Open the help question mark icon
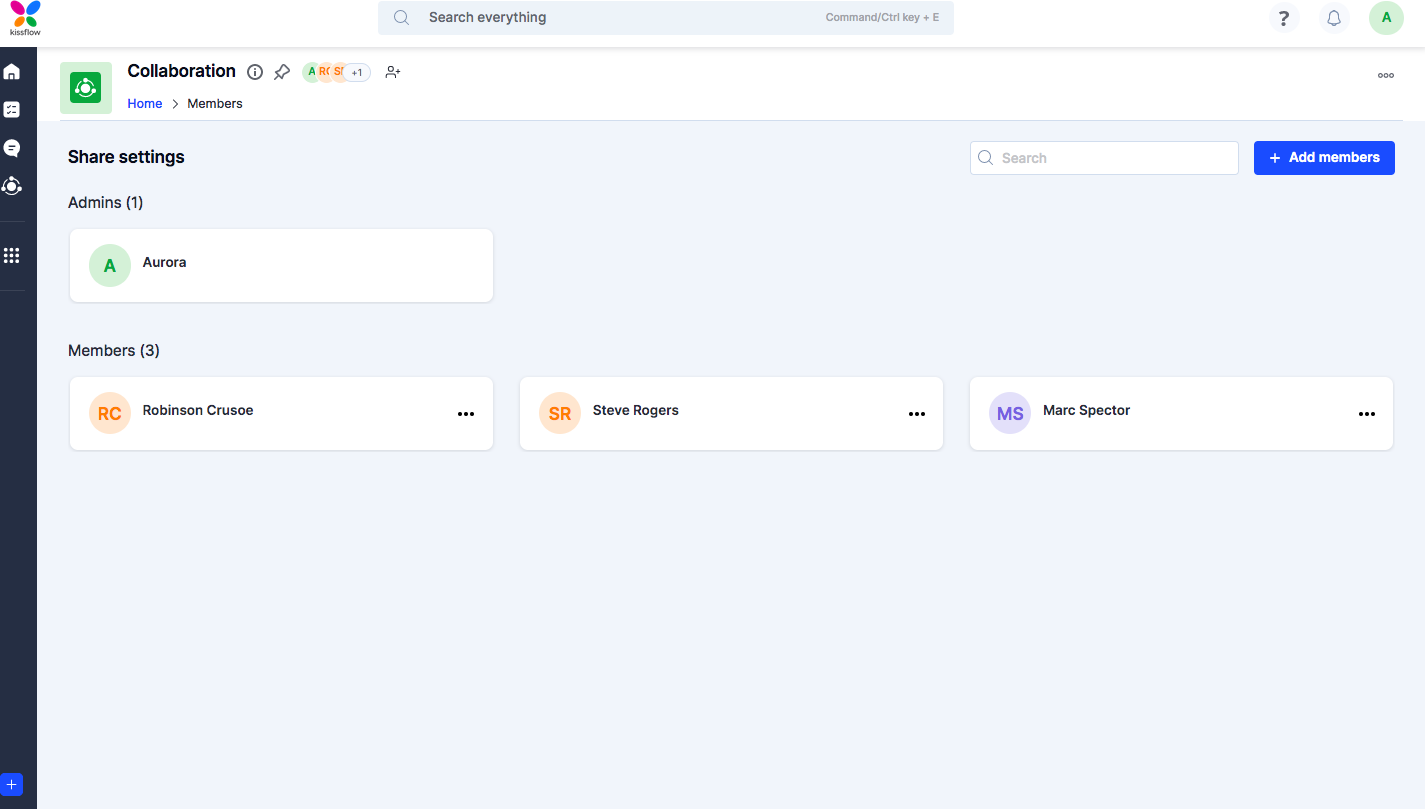Viewport: 1425px width, 809px height. (x=1284, y=18)
